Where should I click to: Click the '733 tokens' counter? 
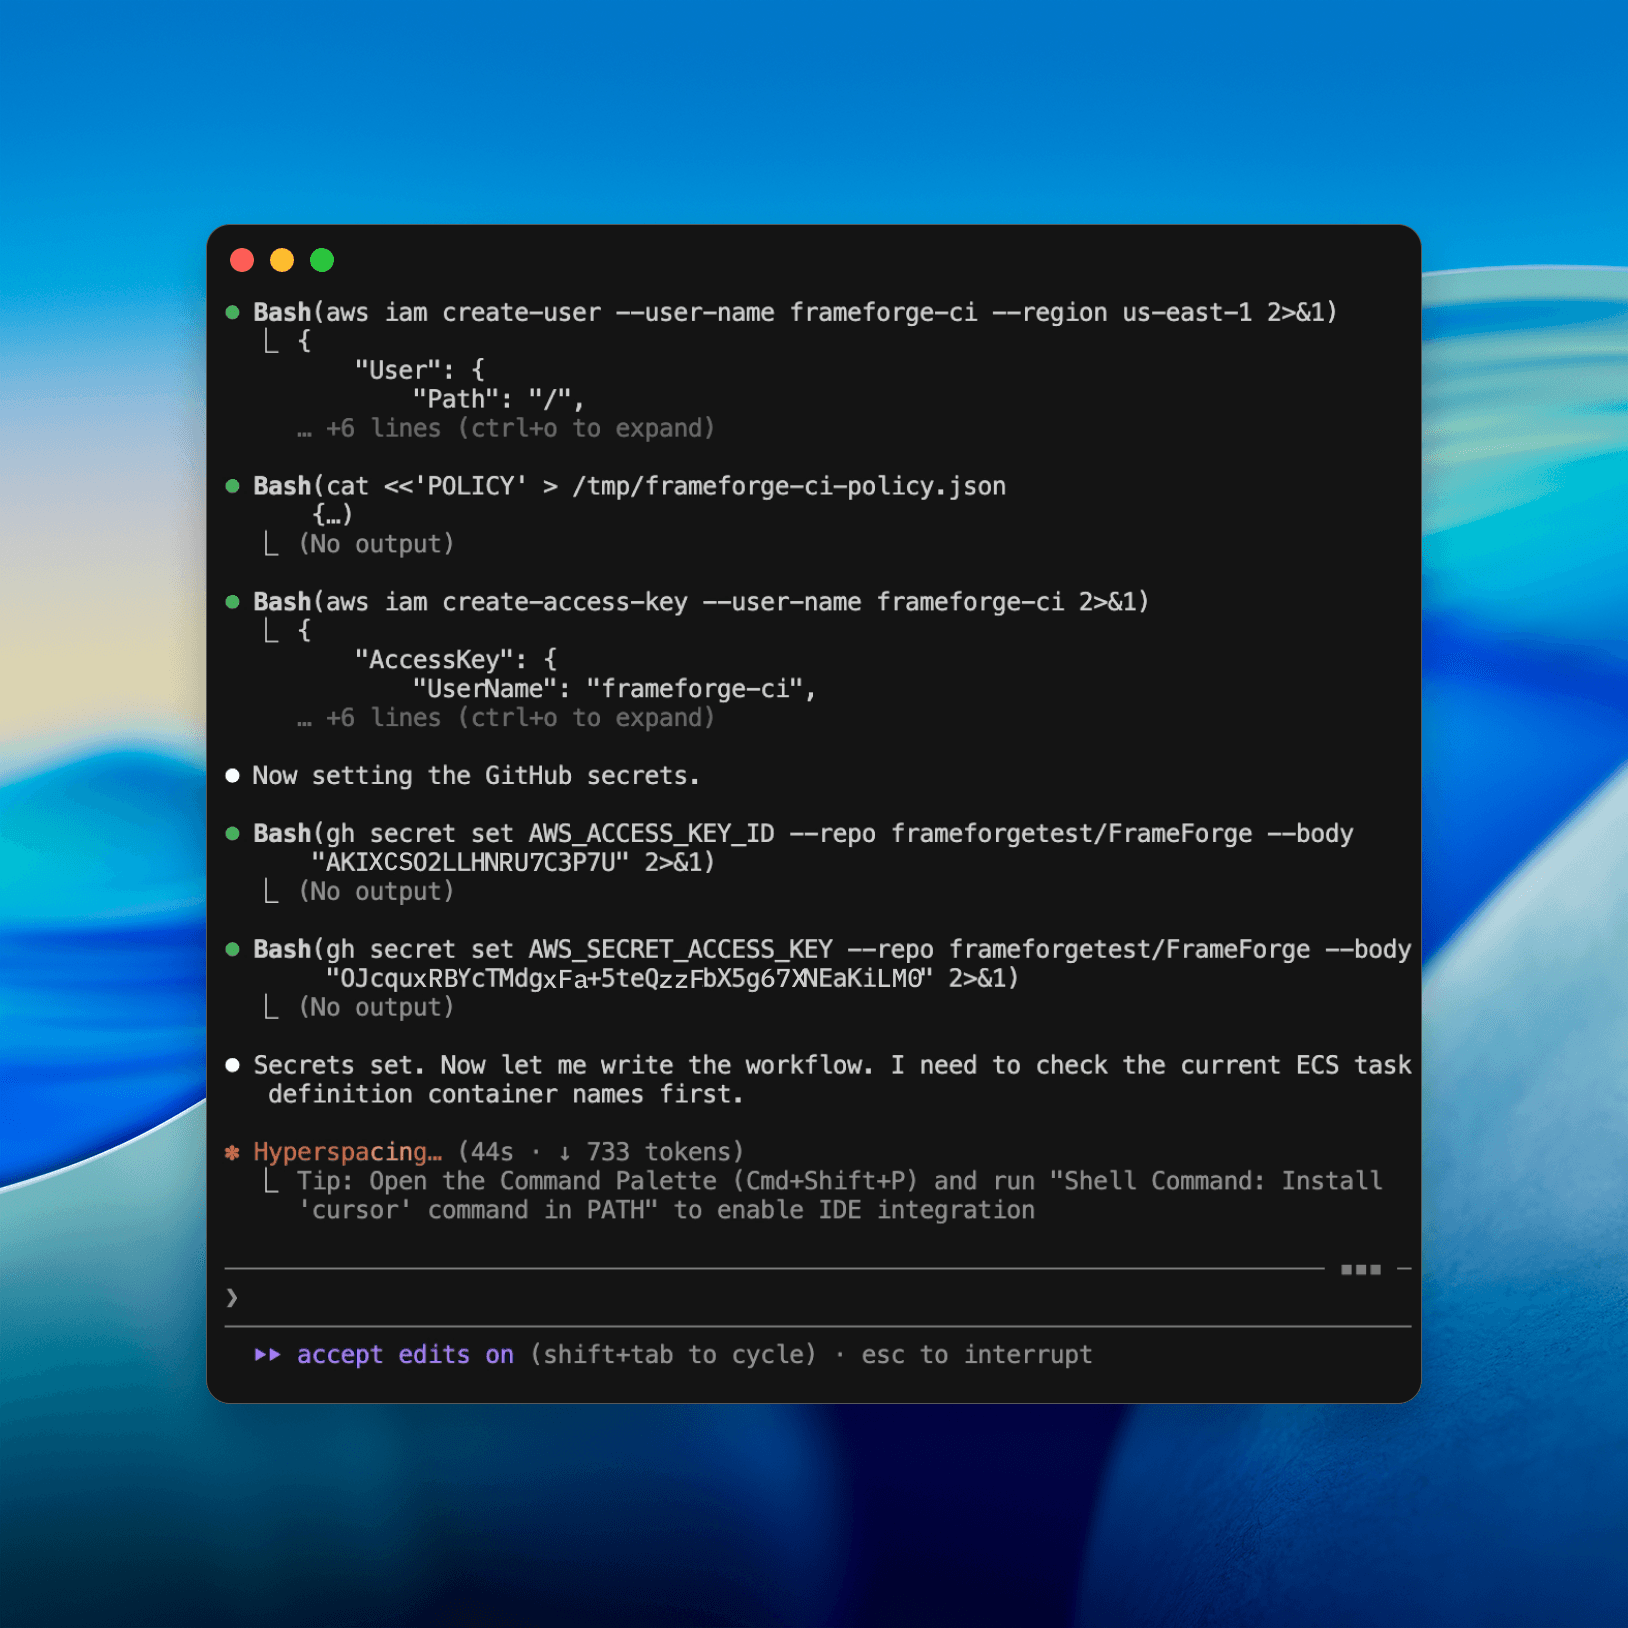658,1153
